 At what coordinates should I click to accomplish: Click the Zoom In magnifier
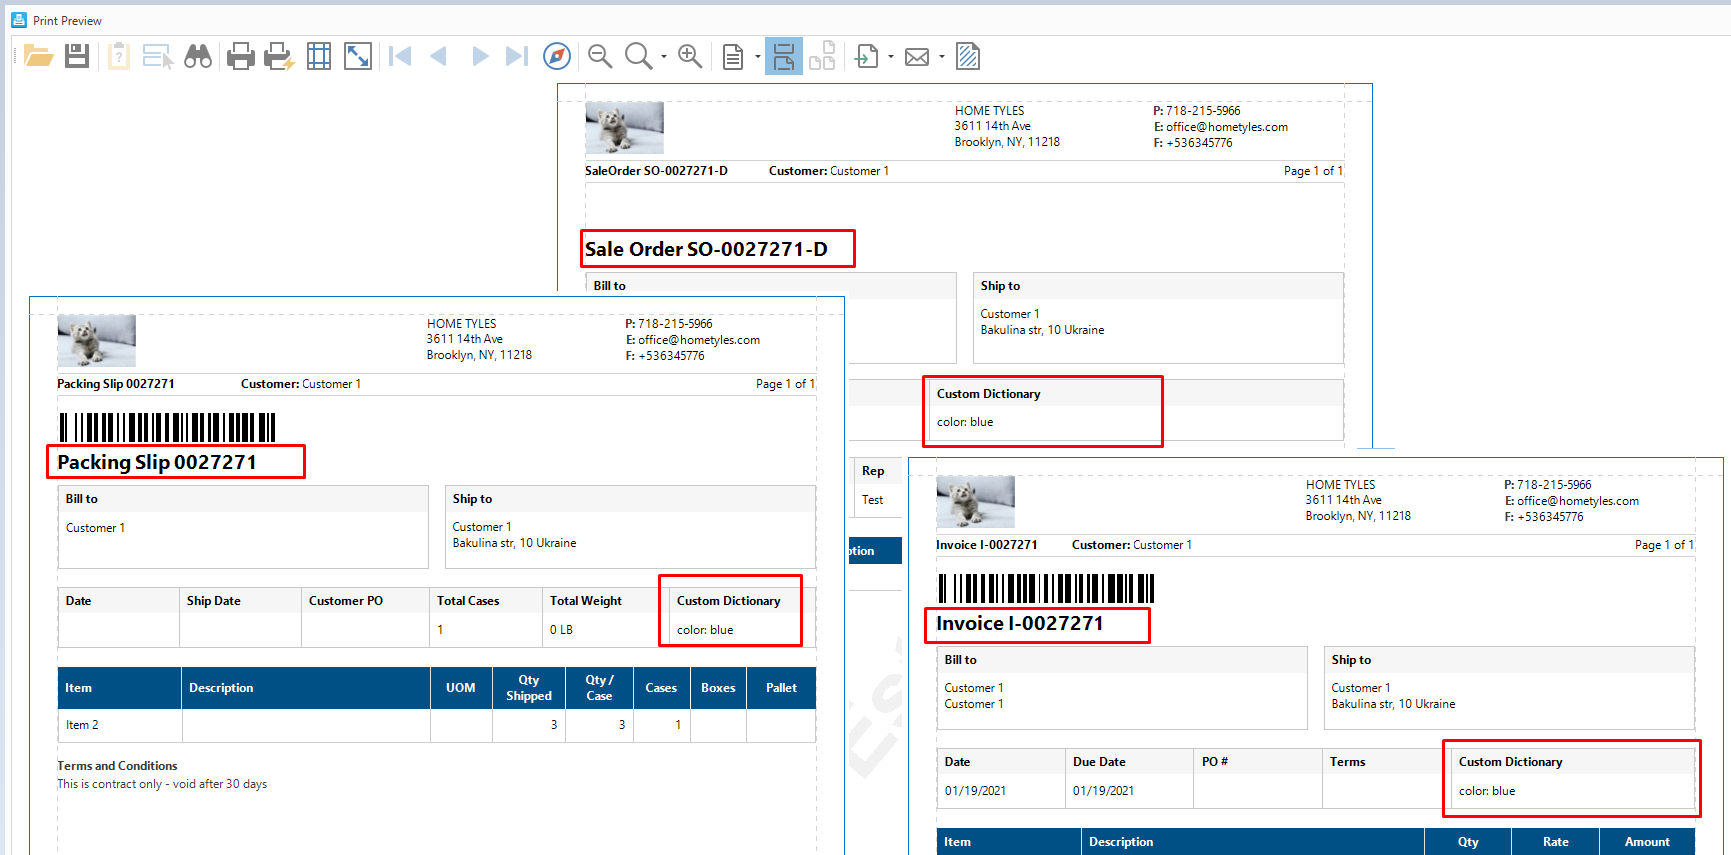point(690,56)
